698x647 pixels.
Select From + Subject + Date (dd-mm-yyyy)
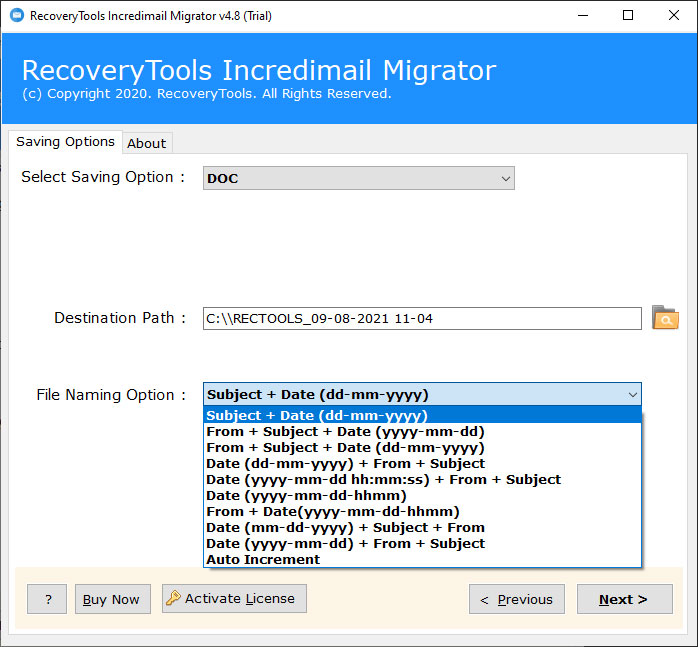(x=422, y=448)
